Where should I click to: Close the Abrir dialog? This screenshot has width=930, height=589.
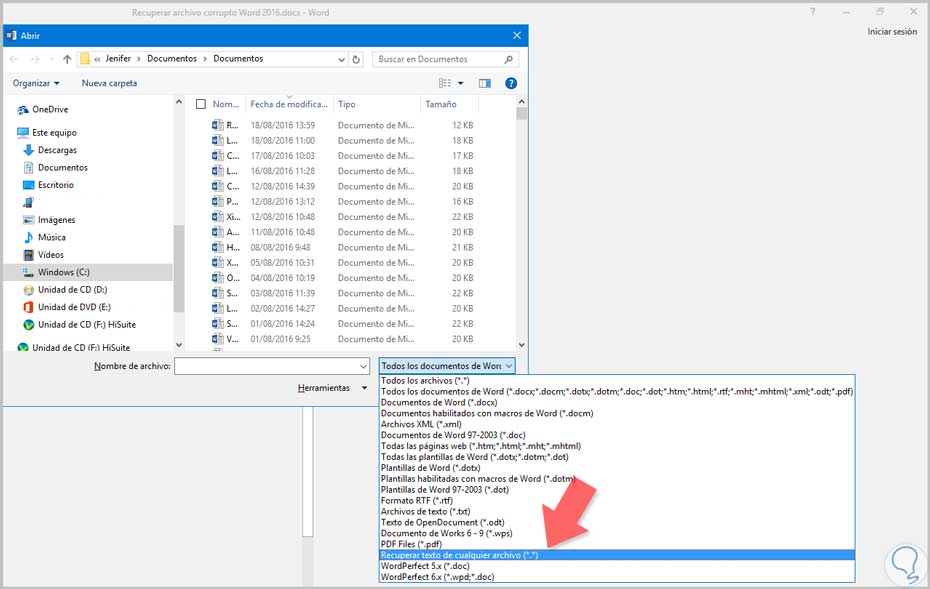[x=517, y=36]
